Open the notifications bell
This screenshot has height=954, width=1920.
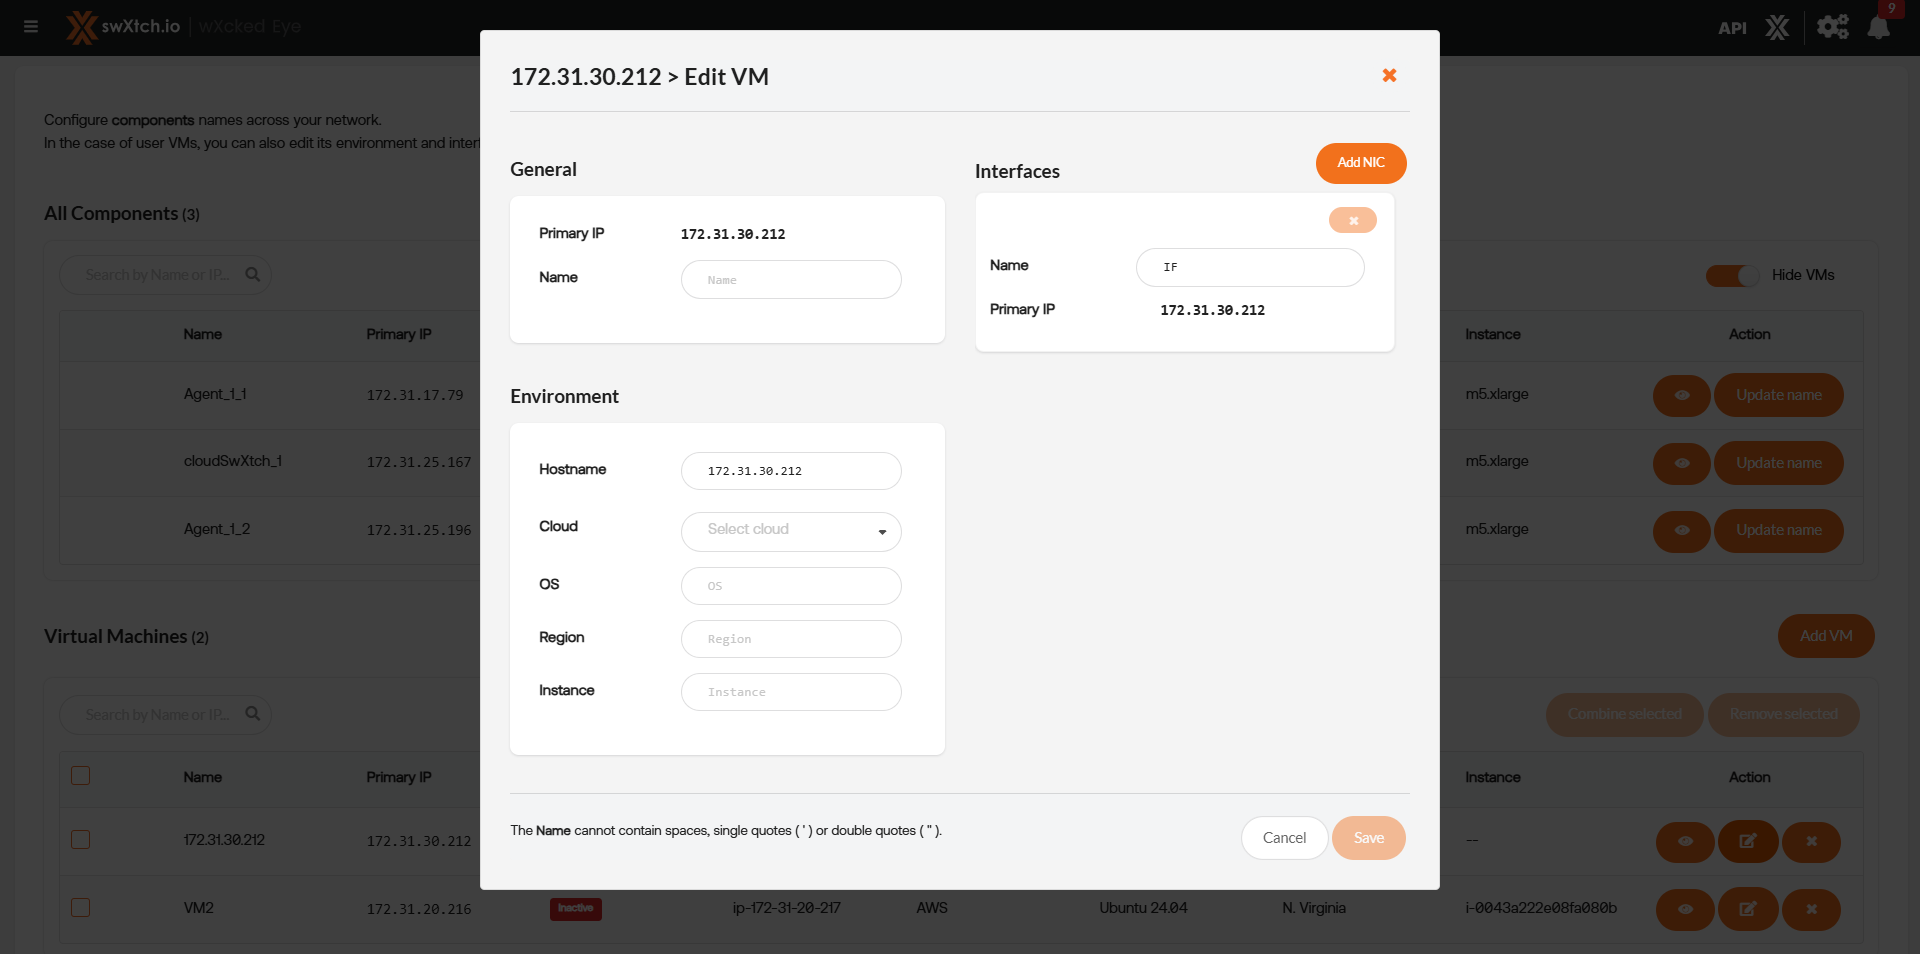[x=1878, y=28]
